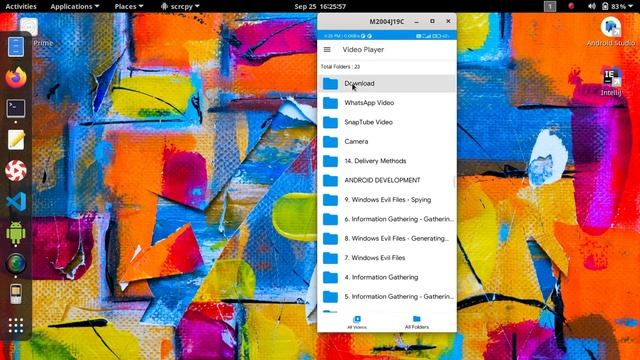Image resolution: width=640 pixels, height=360 pixels.
Task: Open the yellow notes app in dock
Action: tap(16, 140)
